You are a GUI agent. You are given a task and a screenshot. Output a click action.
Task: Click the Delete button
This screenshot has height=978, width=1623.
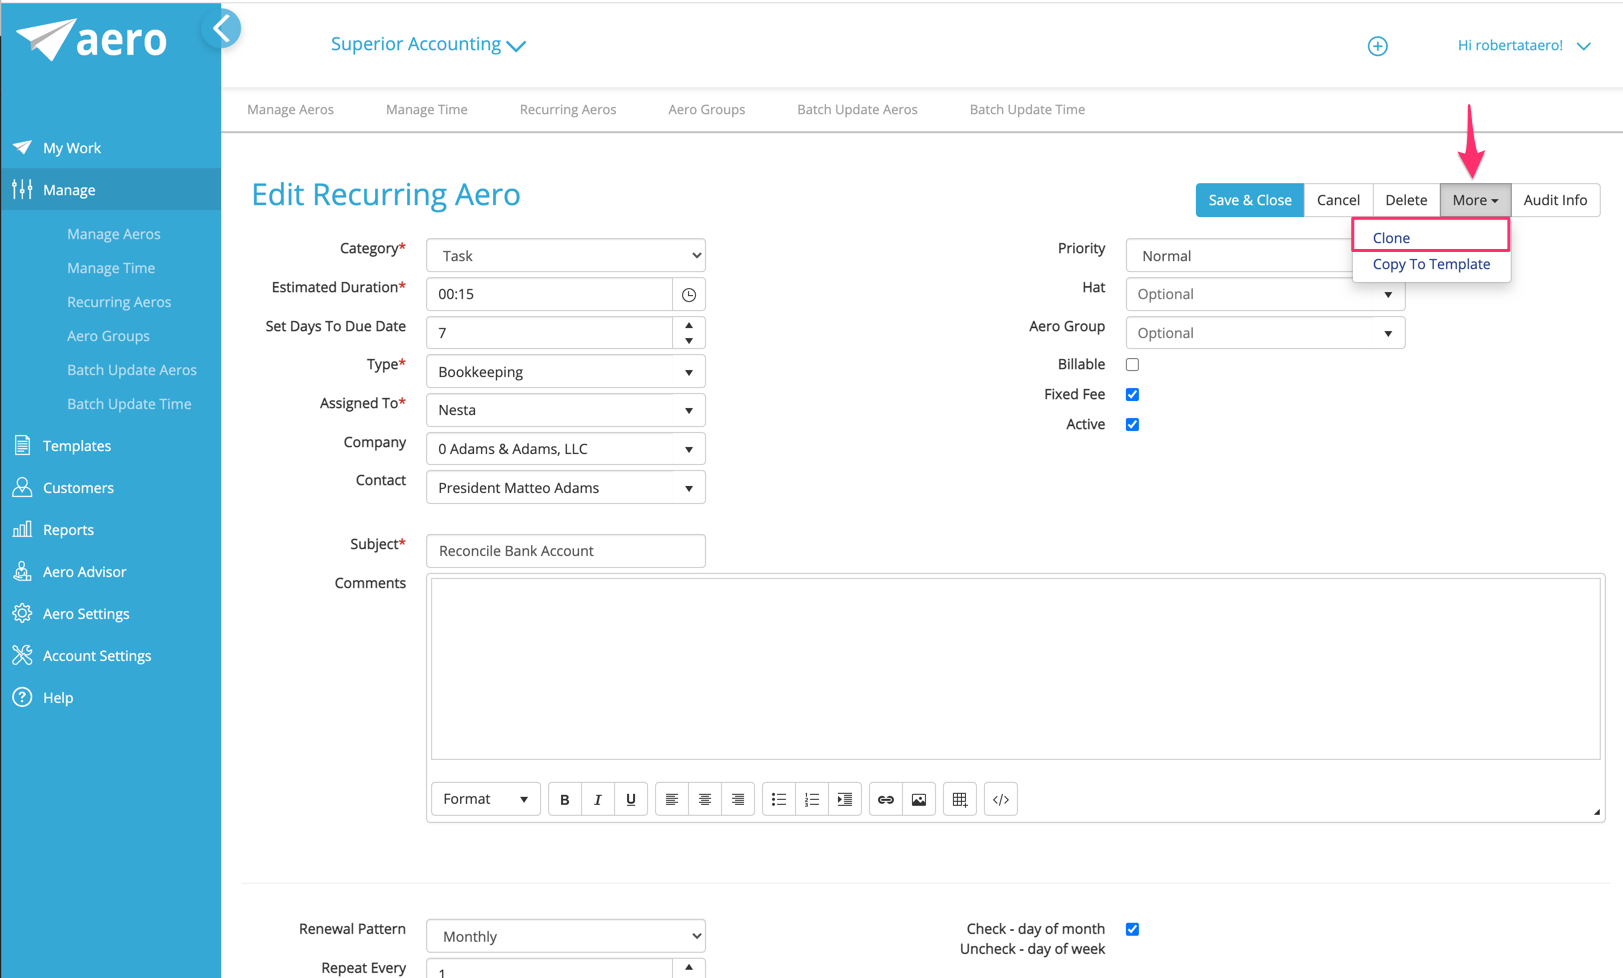pos(1406,200)
